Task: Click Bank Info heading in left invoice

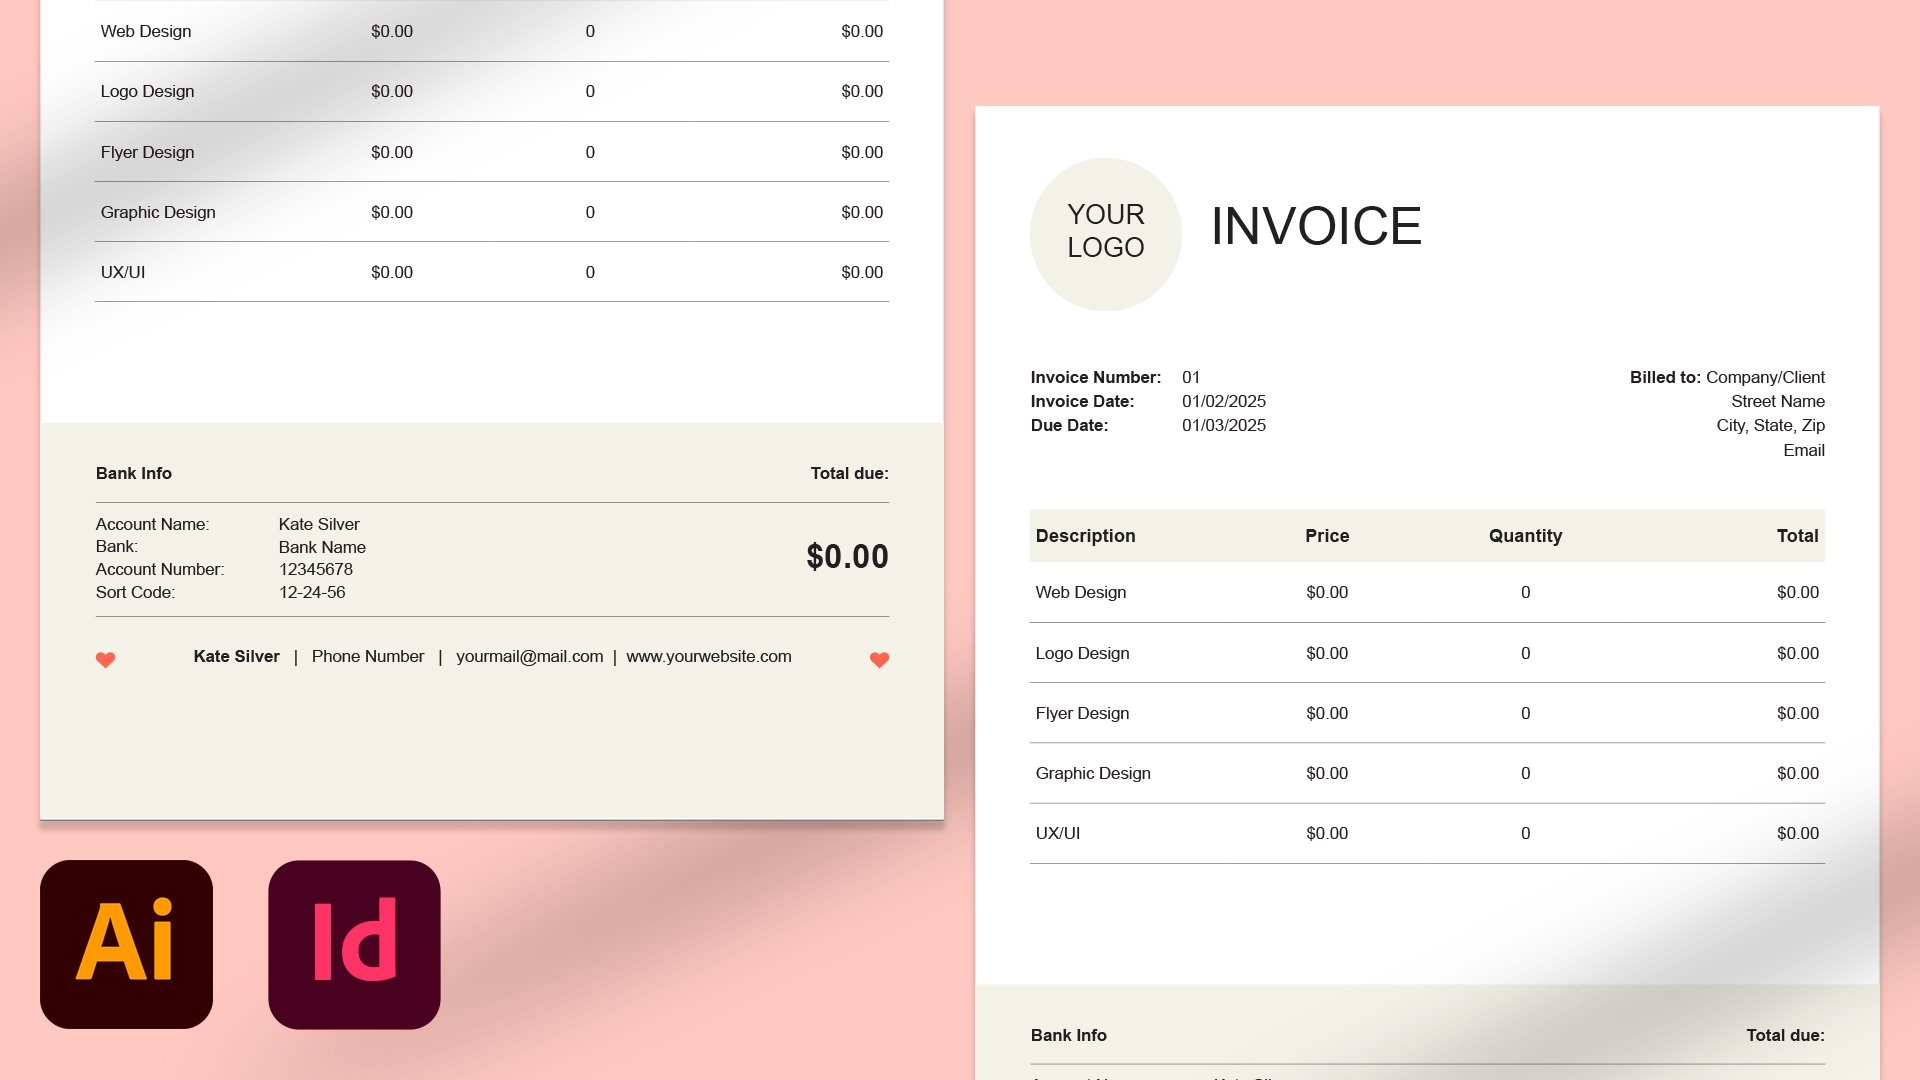Action: [x=133, y=473]
